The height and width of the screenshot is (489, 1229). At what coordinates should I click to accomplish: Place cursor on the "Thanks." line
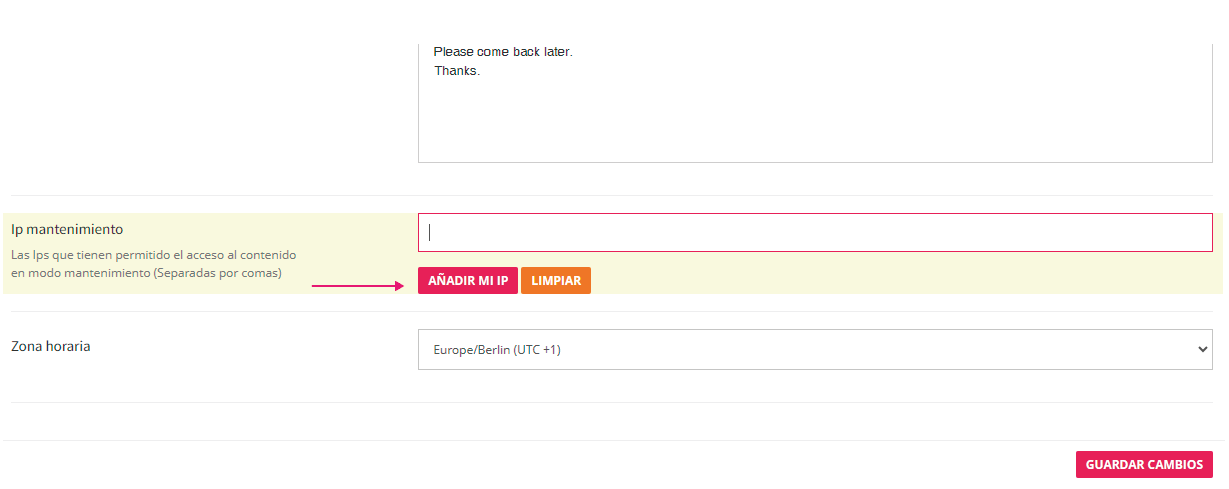pyautogui.click(x=457, y=71)
